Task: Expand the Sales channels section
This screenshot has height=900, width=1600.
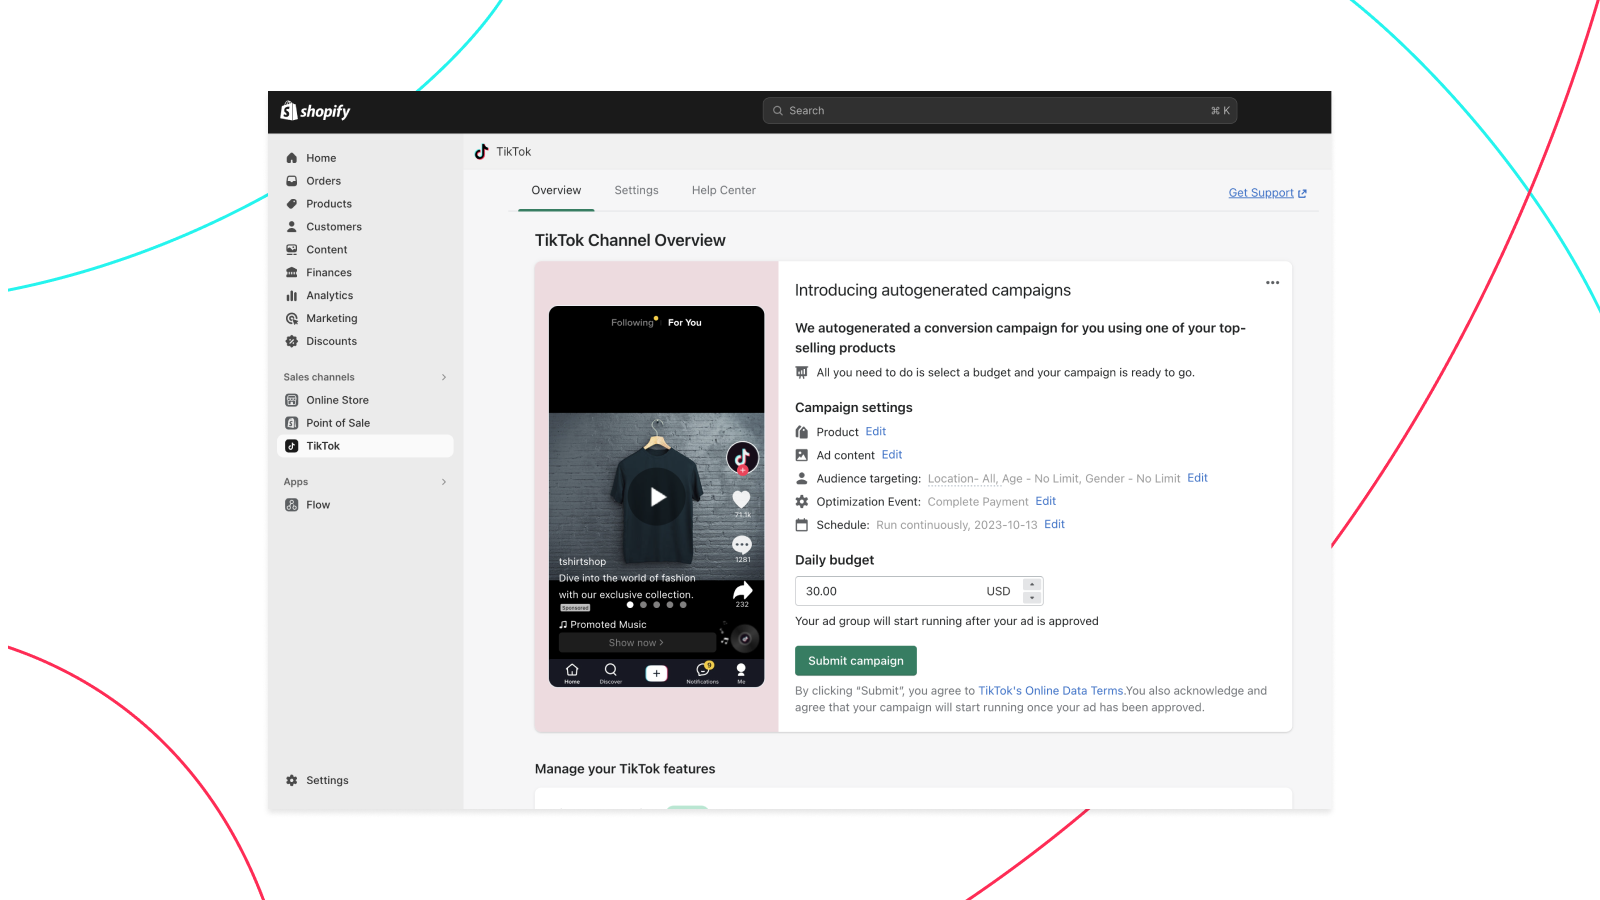Action: (444, 377)
